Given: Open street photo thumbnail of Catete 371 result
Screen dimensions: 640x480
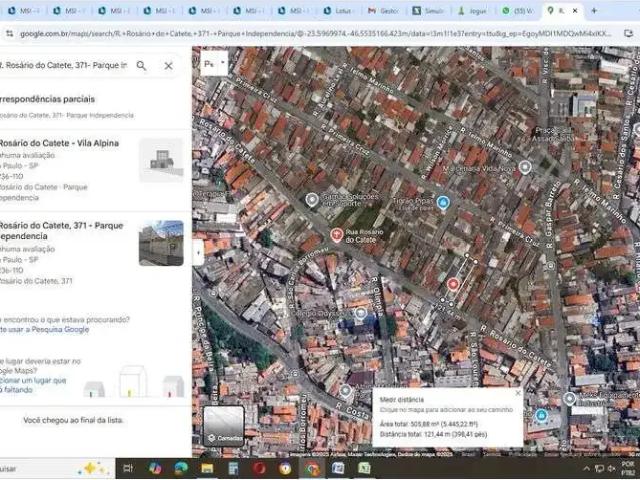Looking at the screenshot, I should click(x=161, y=243).
